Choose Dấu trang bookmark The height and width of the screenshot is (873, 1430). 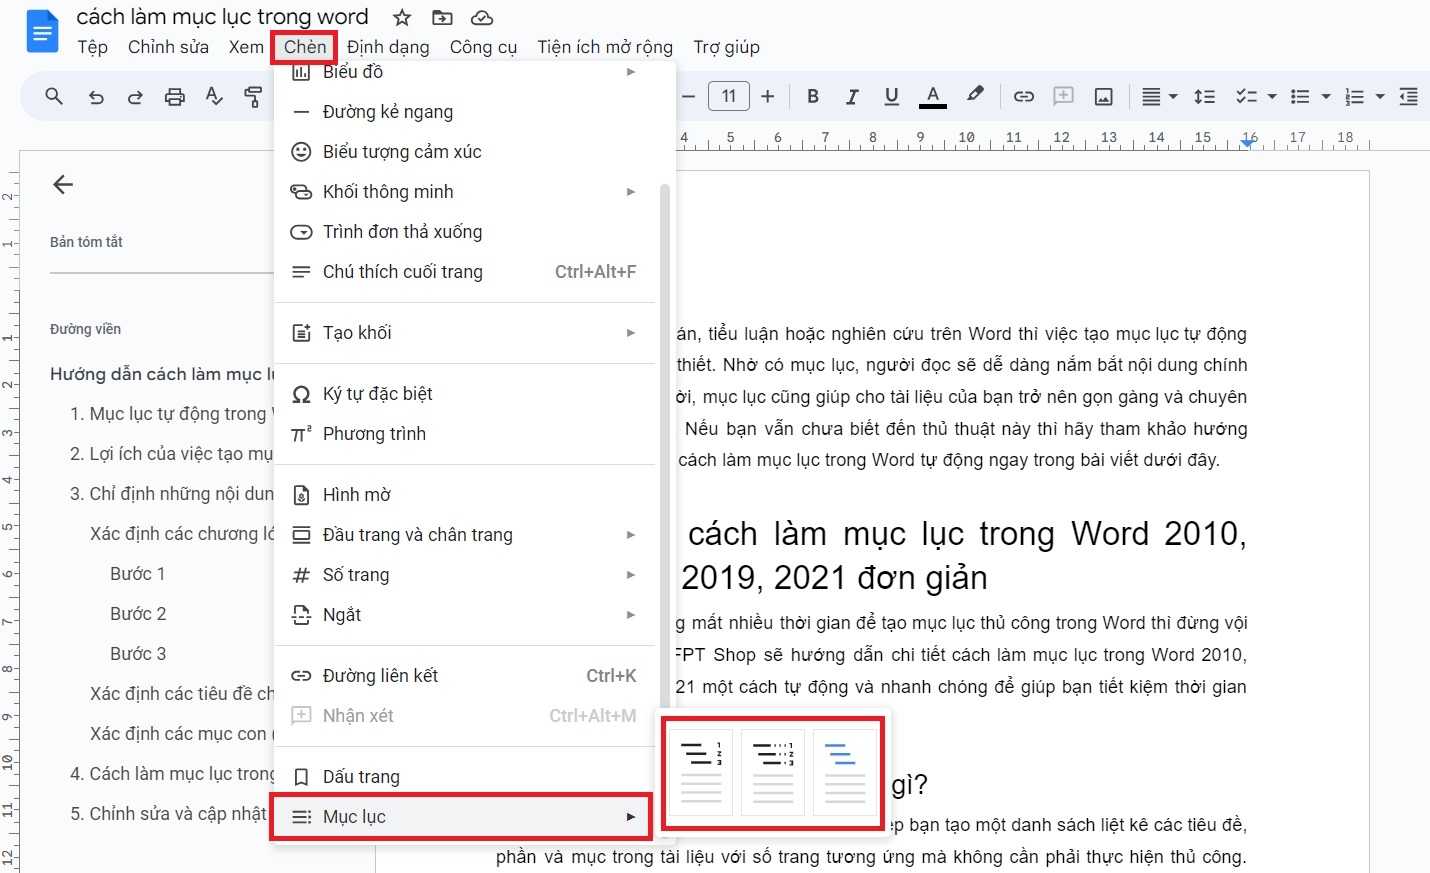coord(465,777)
